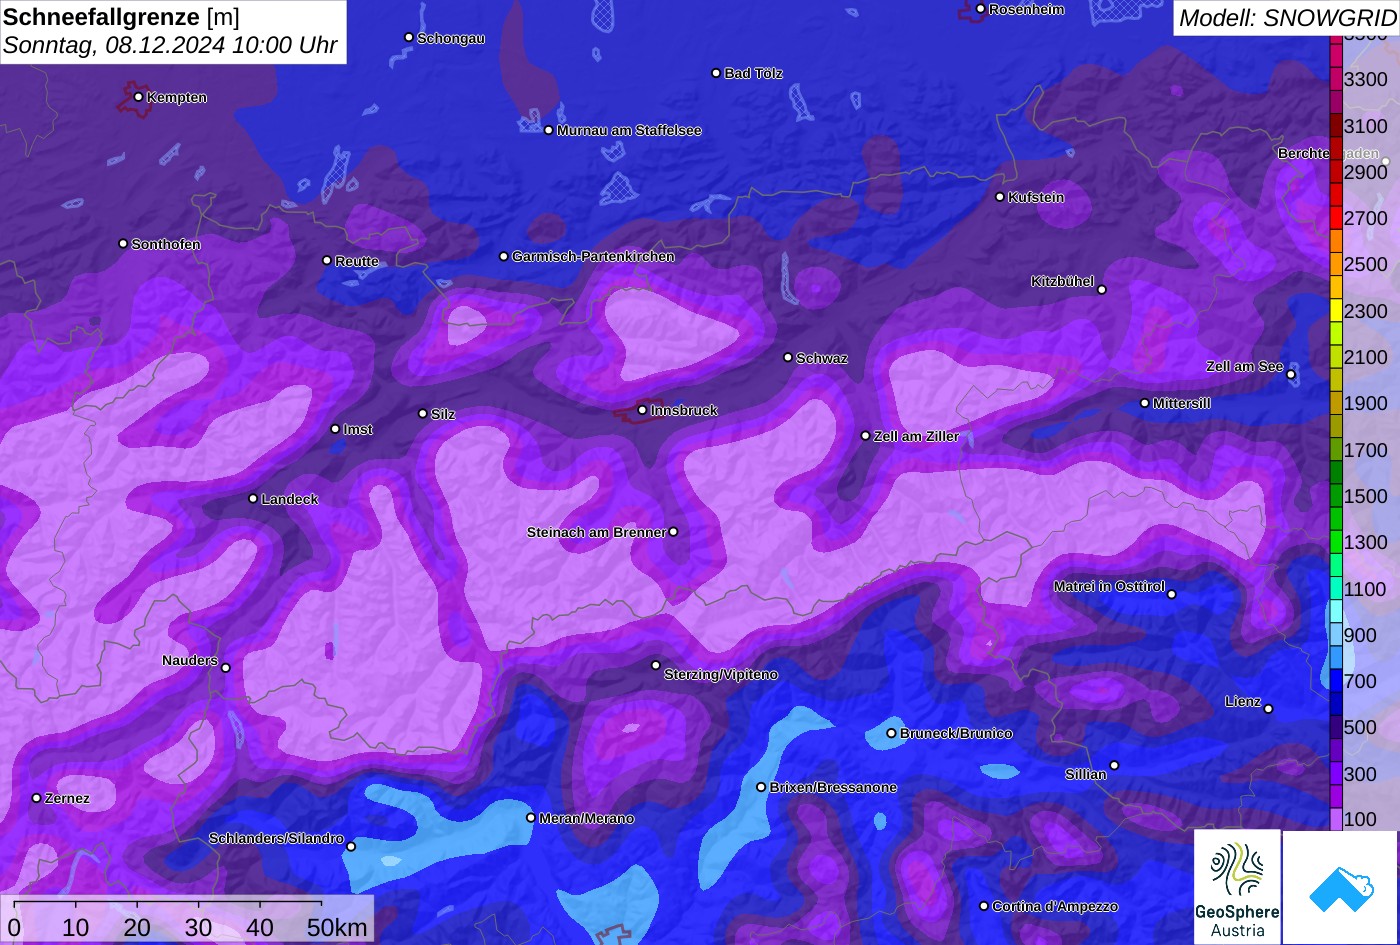Click the blue legend swatch beside 700
Image resolution: width=1400 pixels, height=945 pixels.
1336,682
